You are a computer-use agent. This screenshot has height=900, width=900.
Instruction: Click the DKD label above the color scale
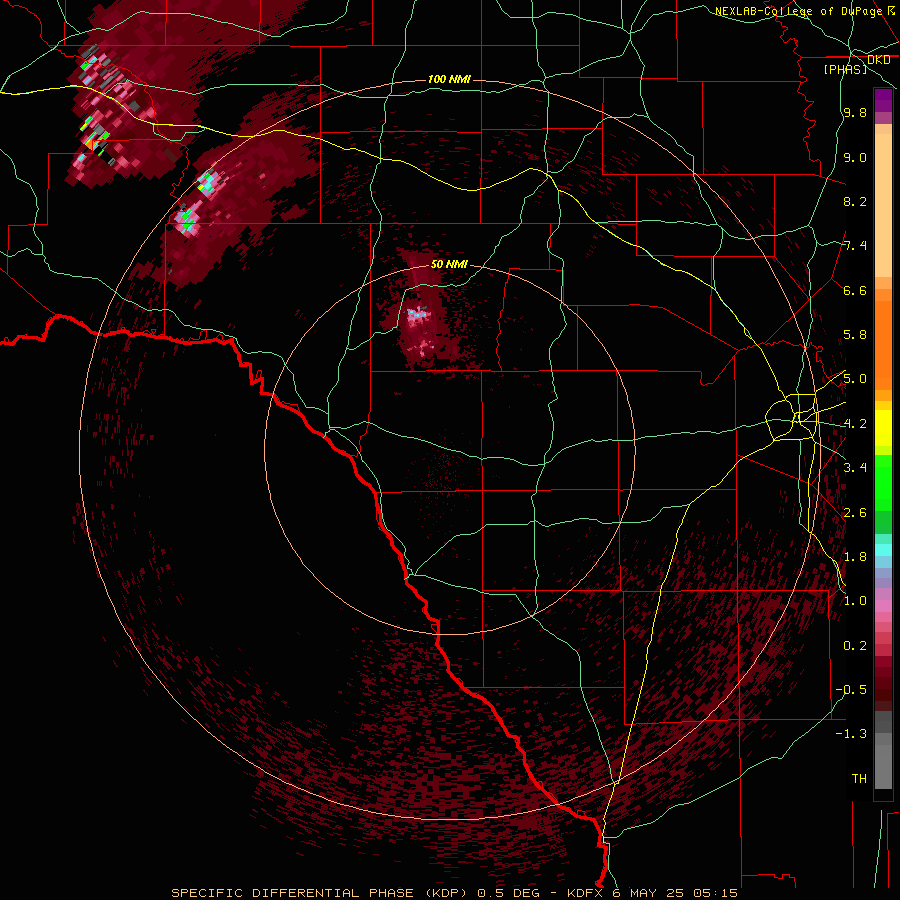click(x=879, y=60)
